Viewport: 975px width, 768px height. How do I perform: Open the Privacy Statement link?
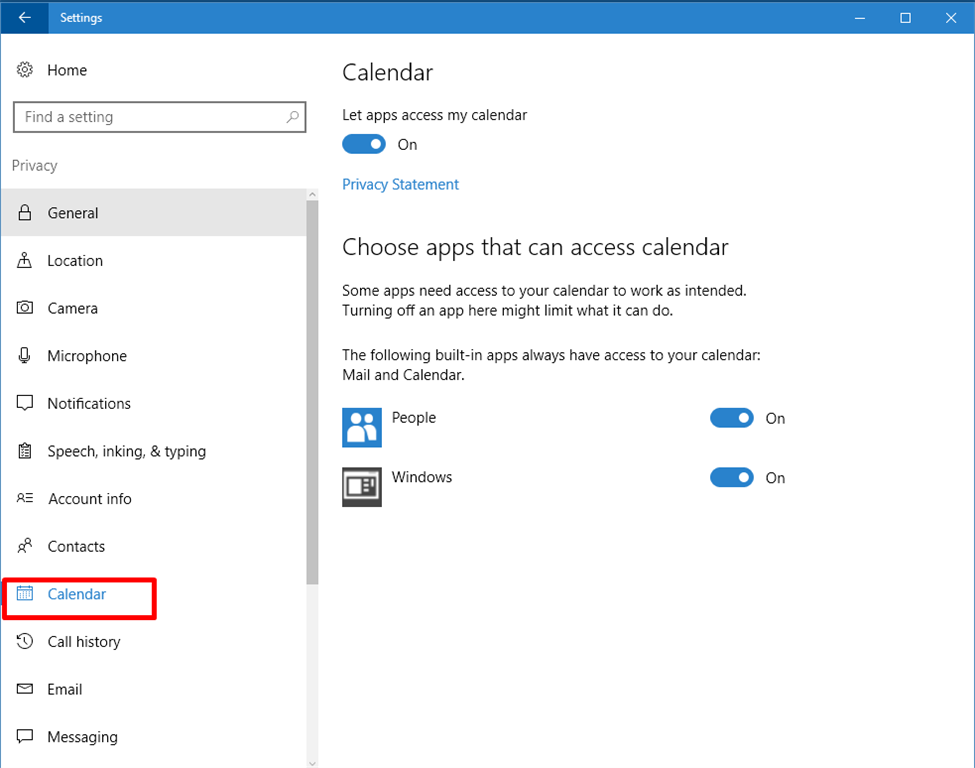click(400, 184)
